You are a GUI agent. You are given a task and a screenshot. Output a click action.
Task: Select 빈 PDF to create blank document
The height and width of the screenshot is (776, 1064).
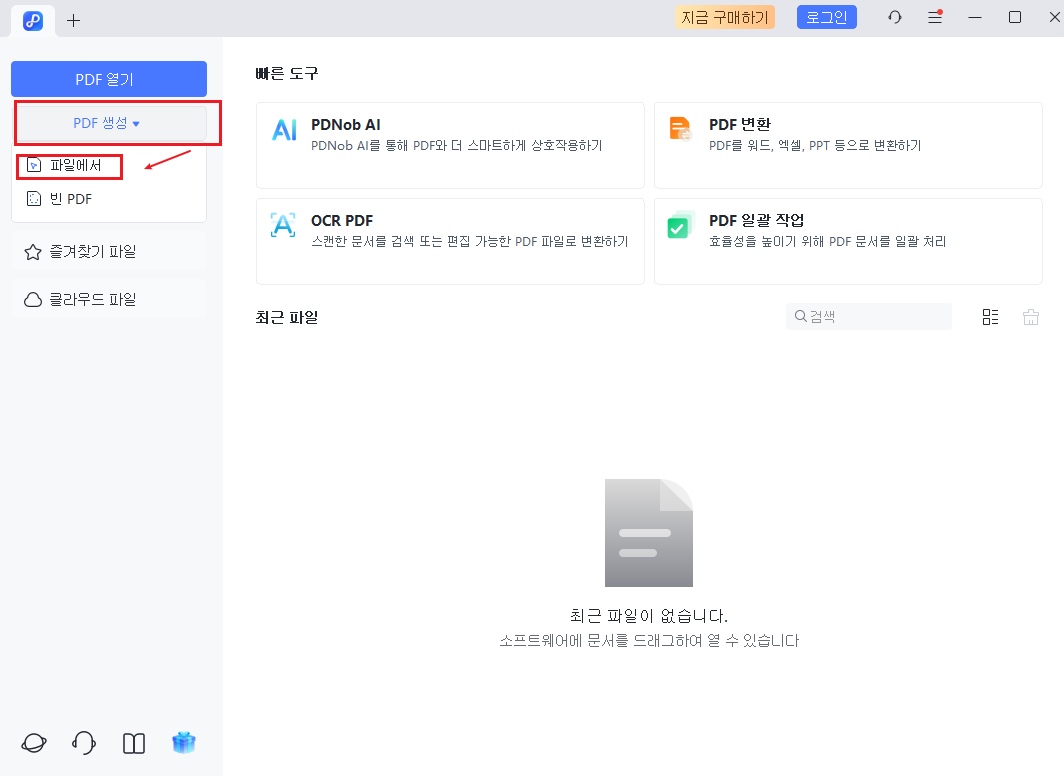pos(70,198)
